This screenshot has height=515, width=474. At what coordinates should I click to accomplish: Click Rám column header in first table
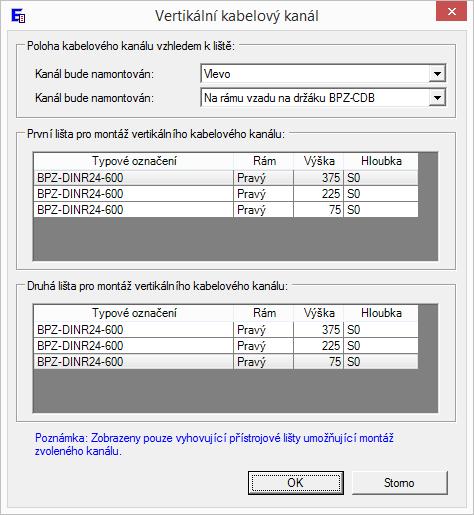click(264, 161)
